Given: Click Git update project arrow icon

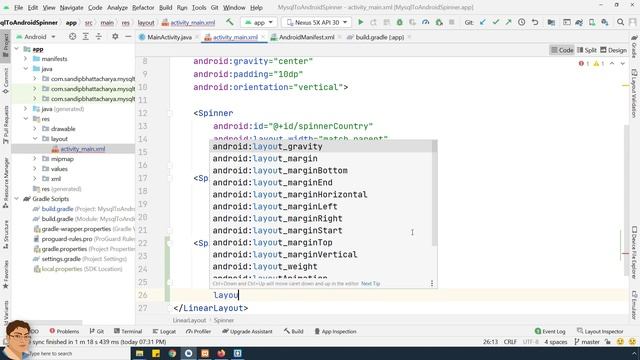Looking at the screenshot, I should tap(483, 22).
